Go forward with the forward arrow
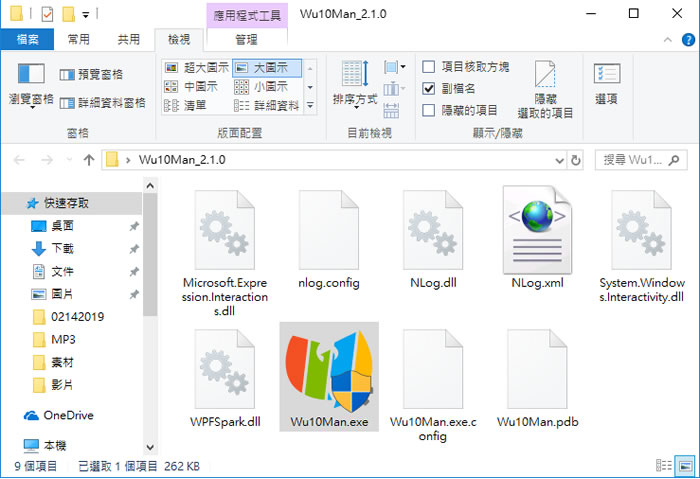This screenshot has width=700, height=479. tap(47, 160)
